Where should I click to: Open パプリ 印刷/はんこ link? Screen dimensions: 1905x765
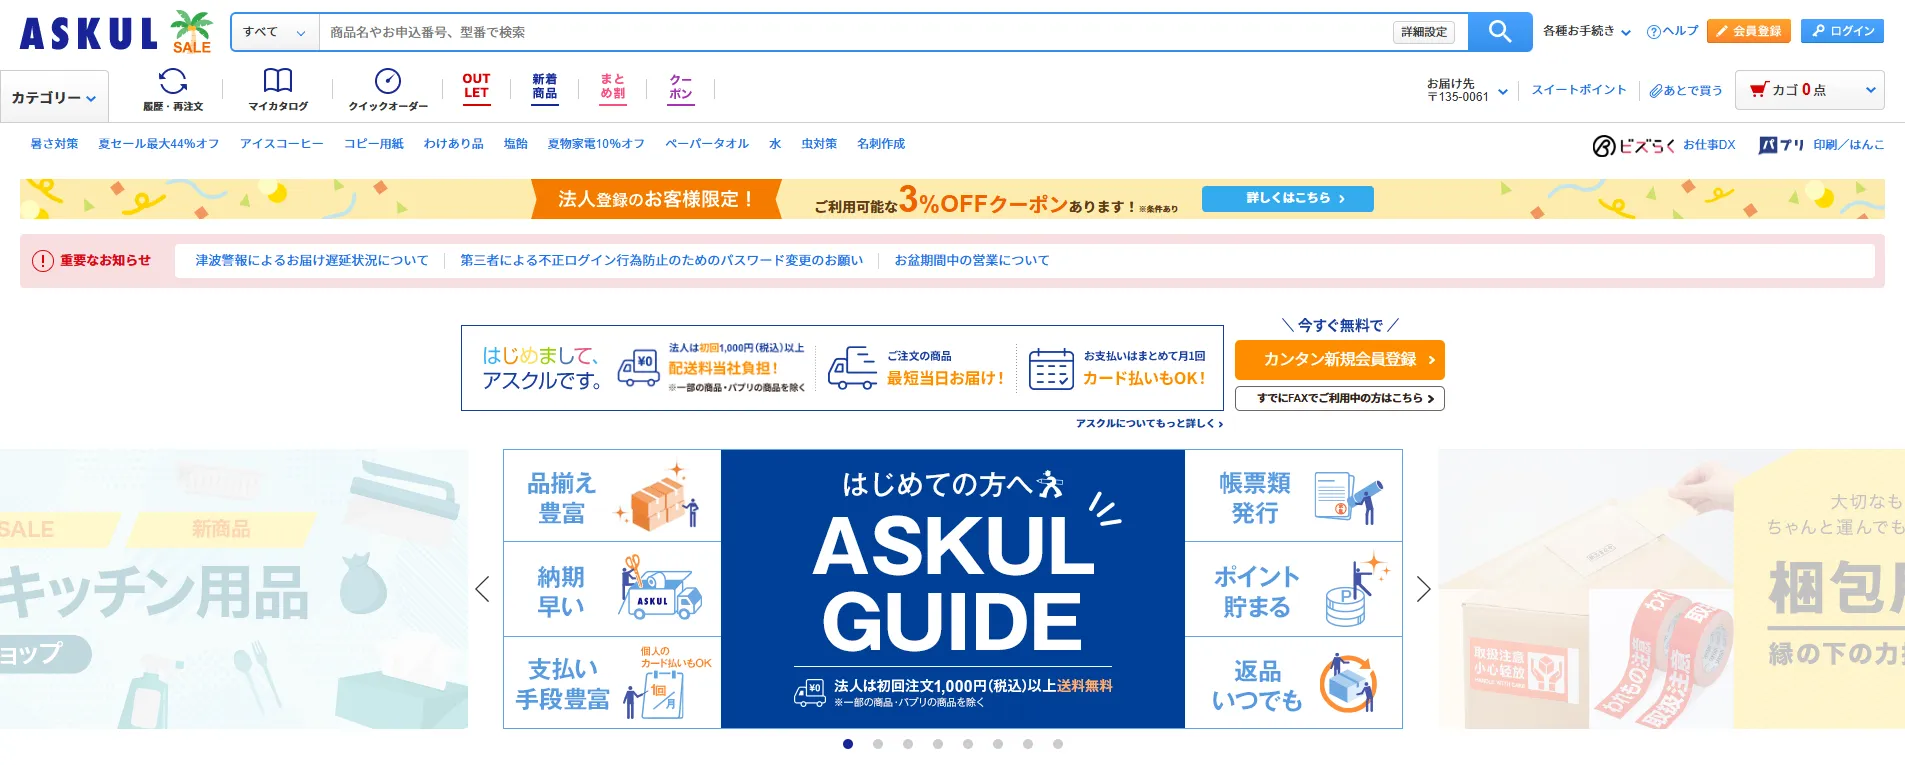(x=1821, y=145)
